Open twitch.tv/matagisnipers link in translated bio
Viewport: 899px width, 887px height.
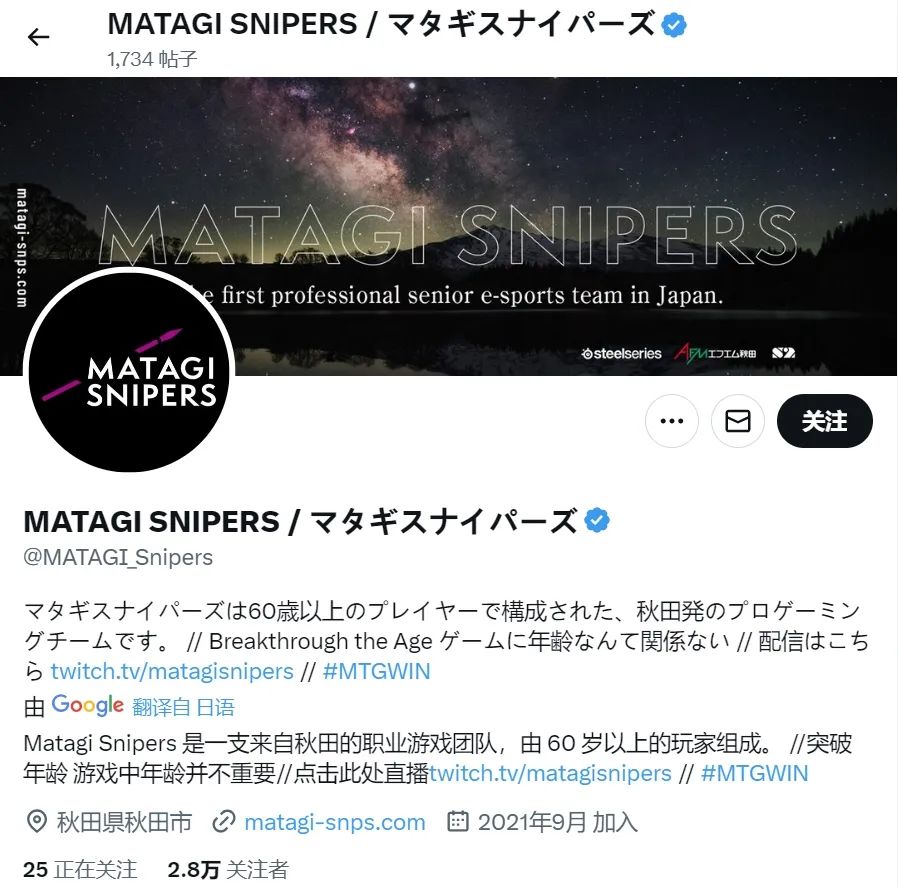tap(550, 773)
